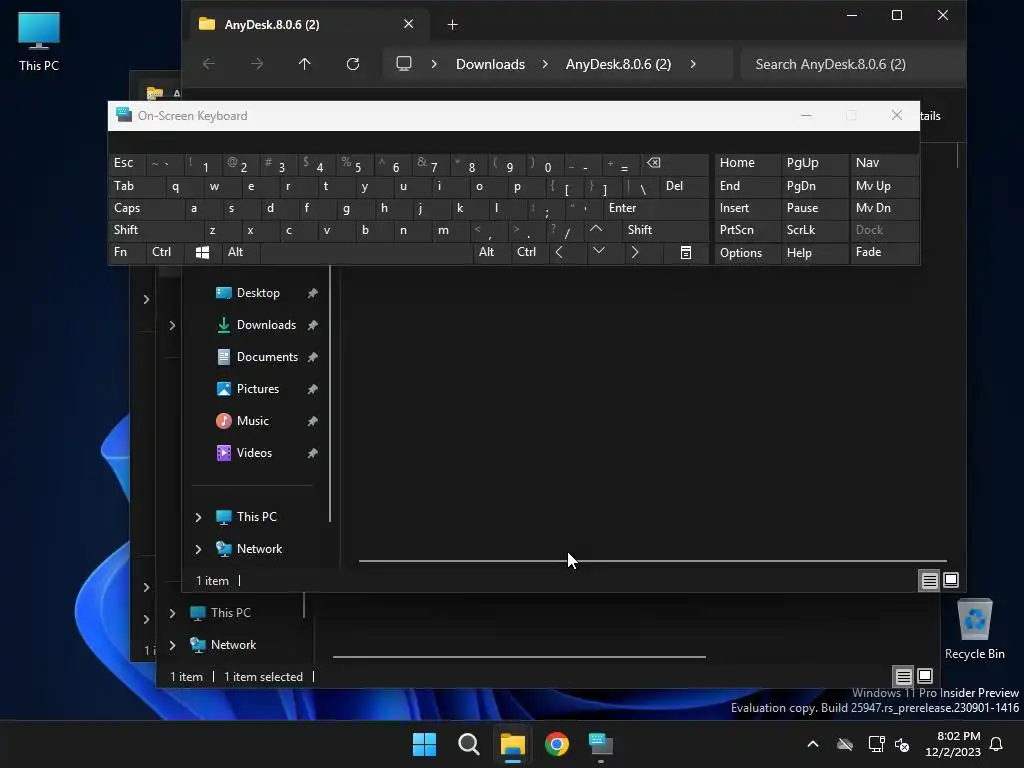1024x768 pixels.
Task: Open taskbar Search
Action: tap(469, 744)
